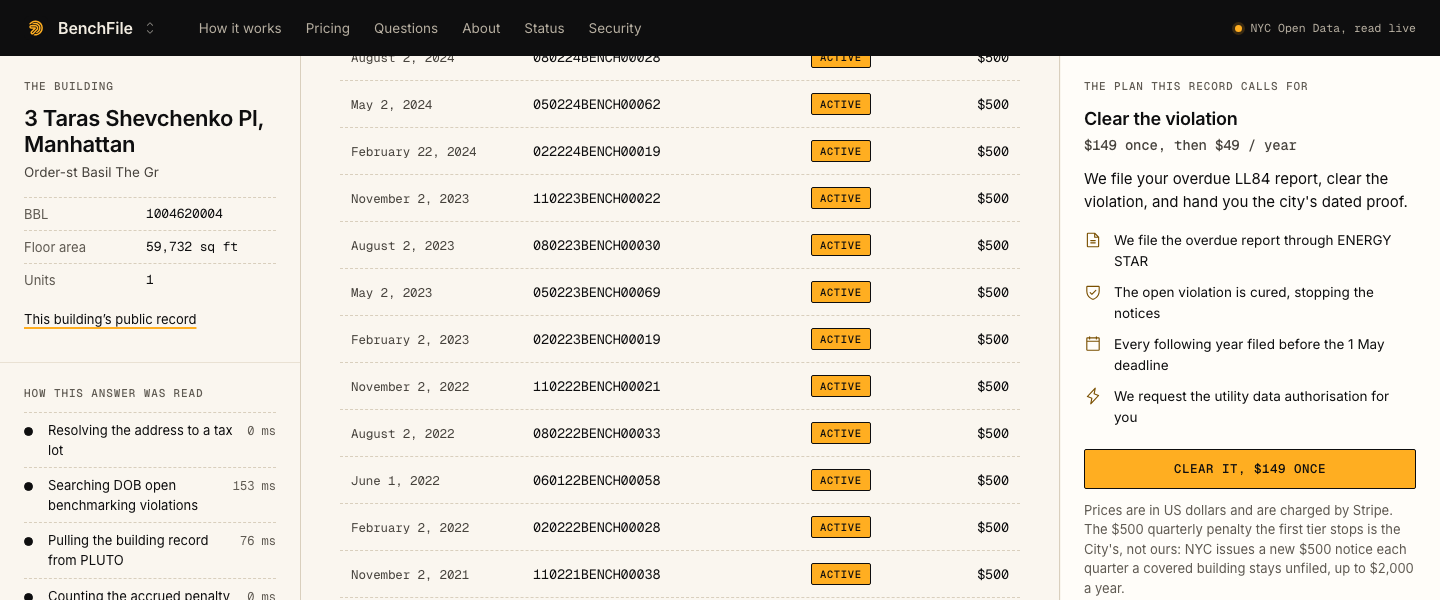Click the orange live status dot
Viewport: 1440px width, 600px height.
(x=1238, y=28)
